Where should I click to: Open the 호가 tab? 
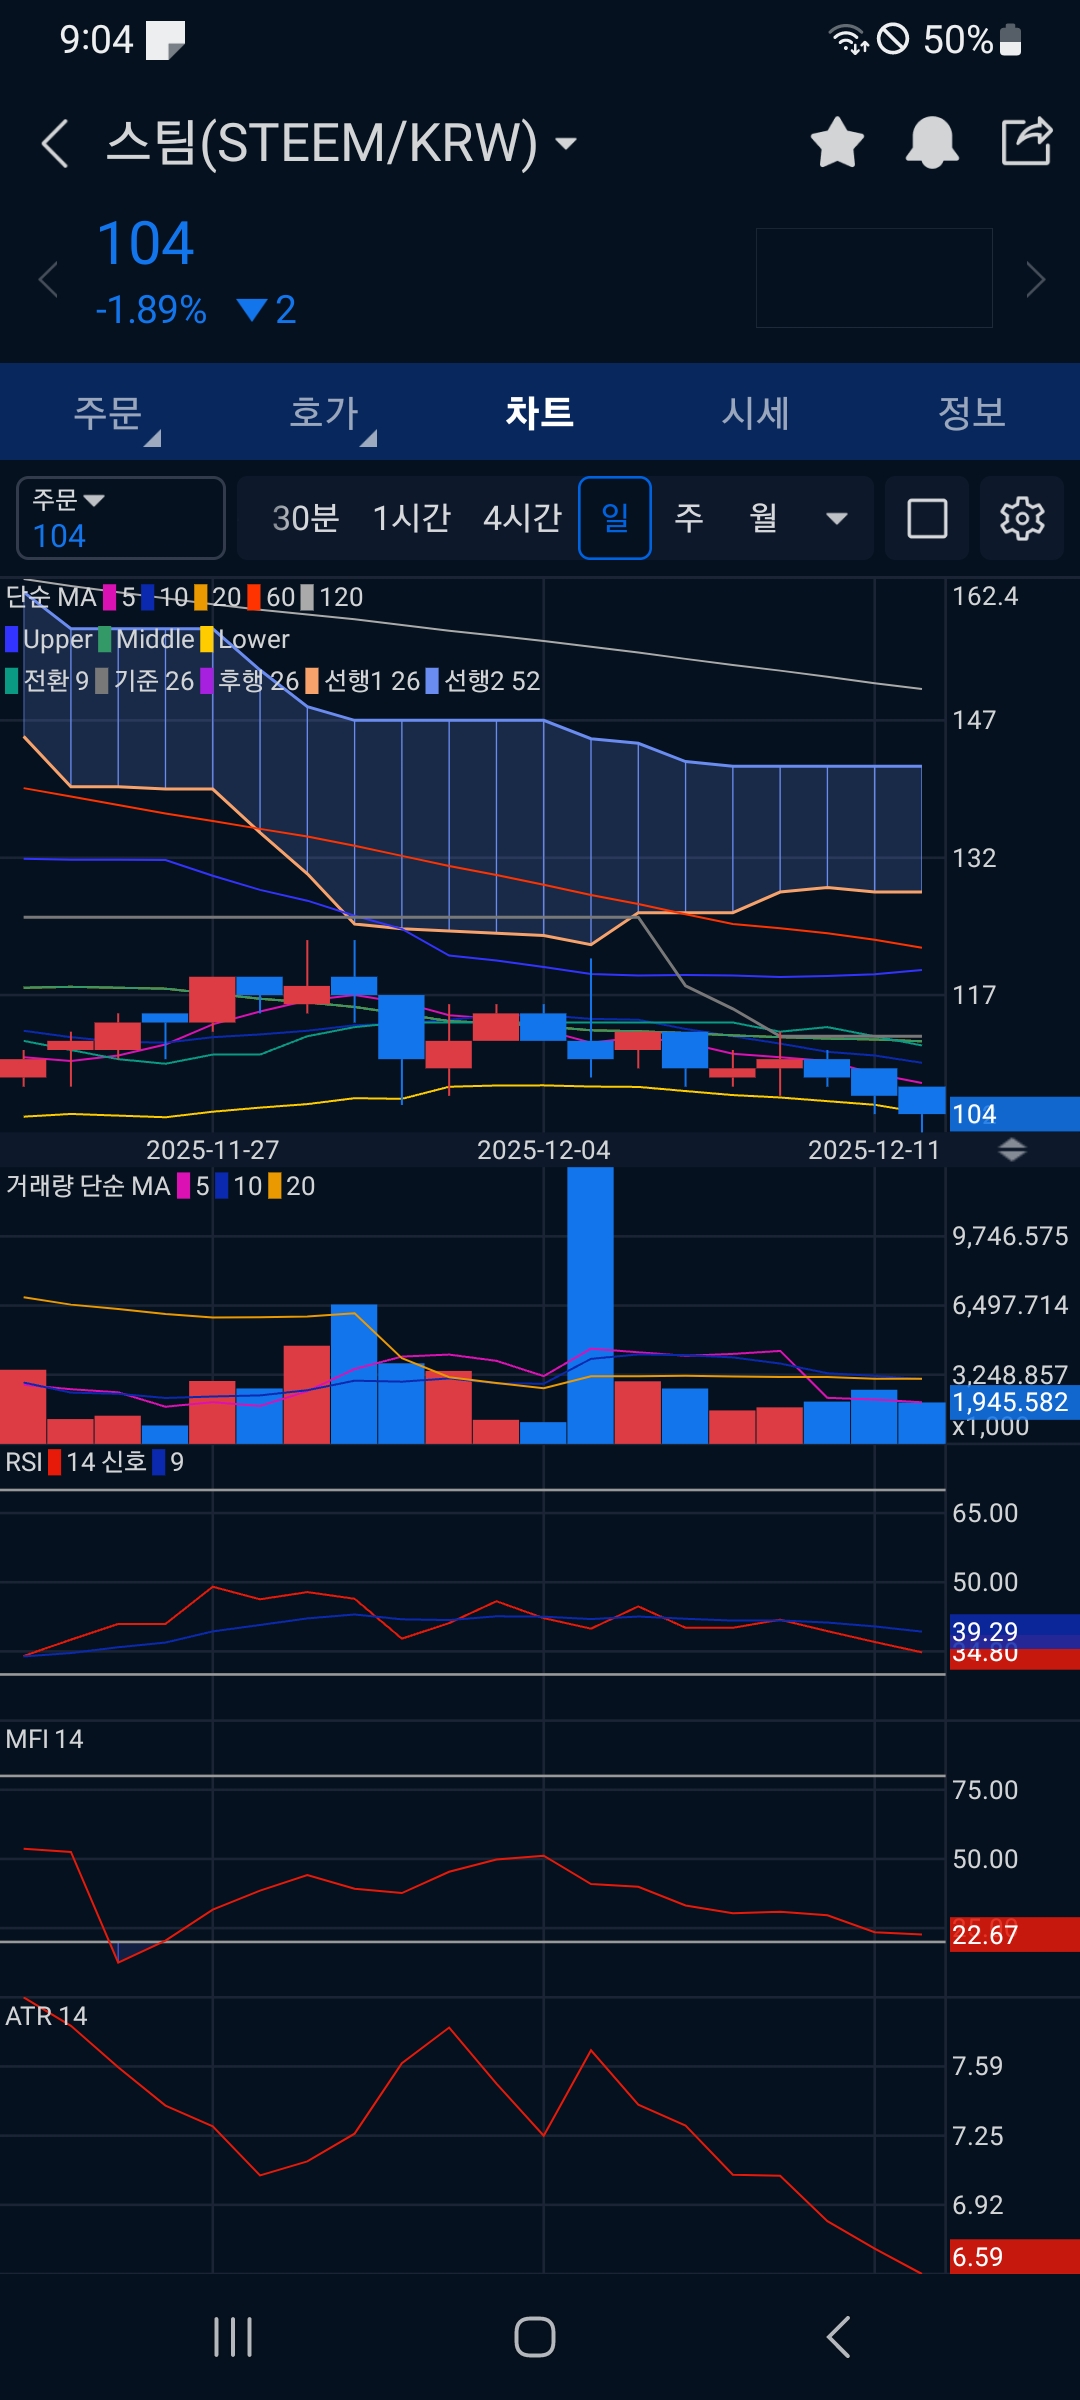coord(324,412)
